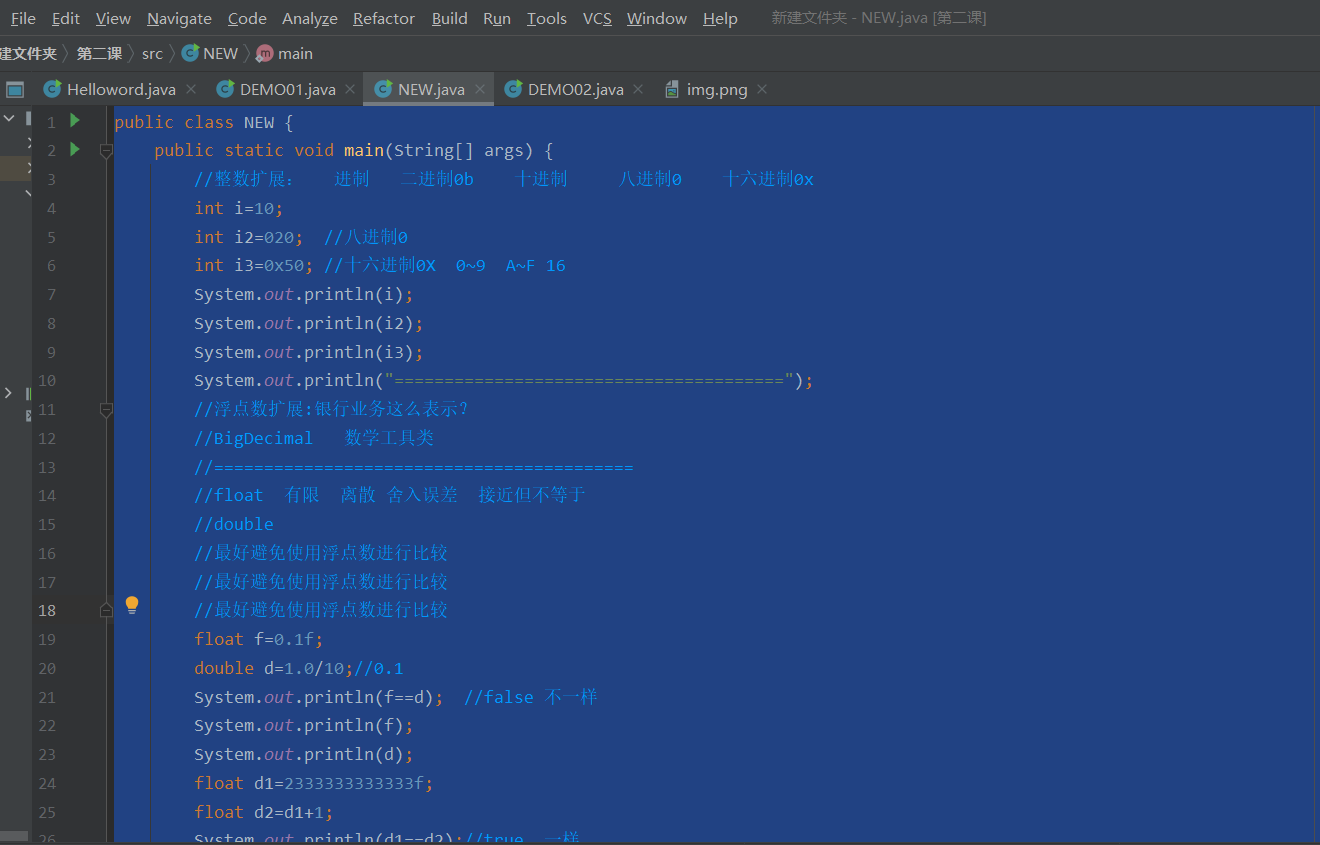Open the Run menu
The height and width of the screenshot is (845, 1320).
497,18
